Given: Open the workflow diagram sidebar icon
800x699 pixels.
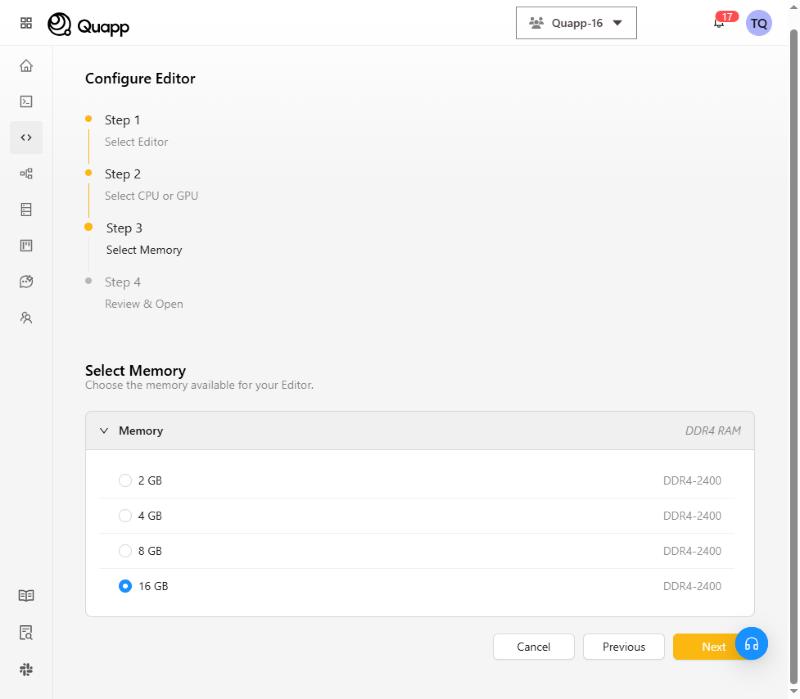Looking at the screenshot, I should 26,173.
